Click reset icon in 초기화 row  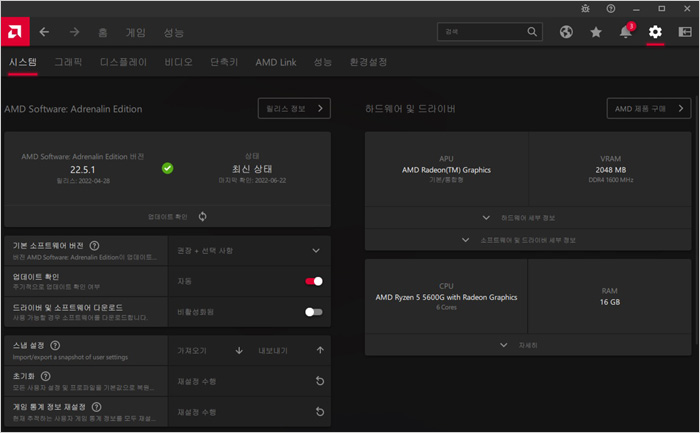point(320,381)
